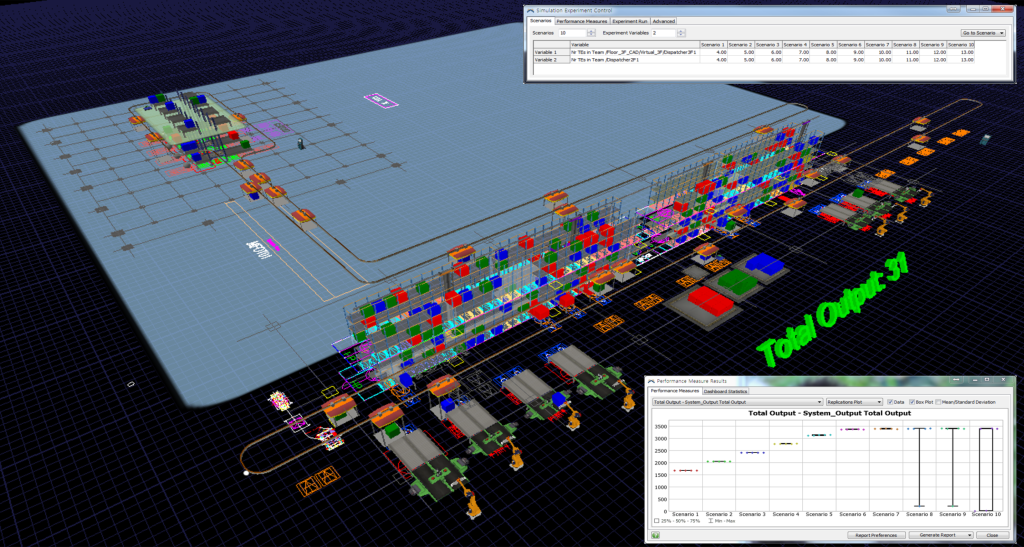Click the green Total Output 31 text in model
Image resolution: width=1024 pixels, height=547 pixels.
pos(834,312)
